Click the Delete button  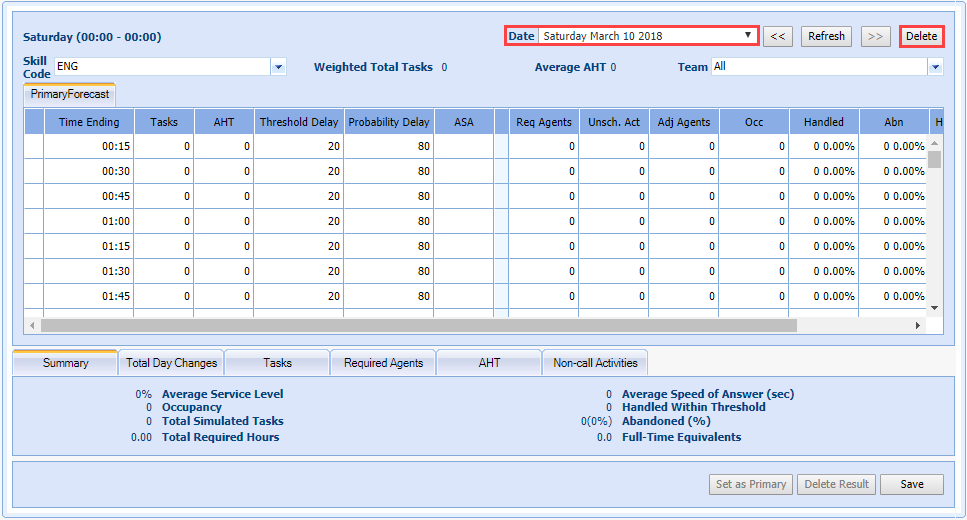tap(921, 36)
